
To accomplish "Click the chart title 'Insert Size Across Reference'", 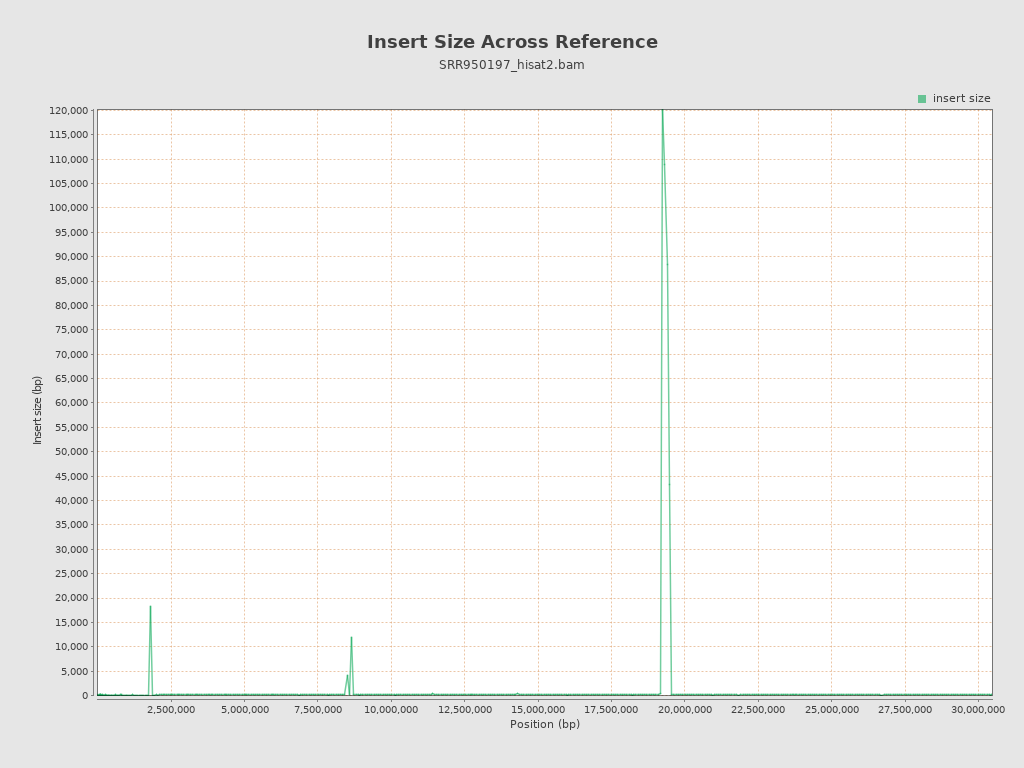I will [512, 42].
